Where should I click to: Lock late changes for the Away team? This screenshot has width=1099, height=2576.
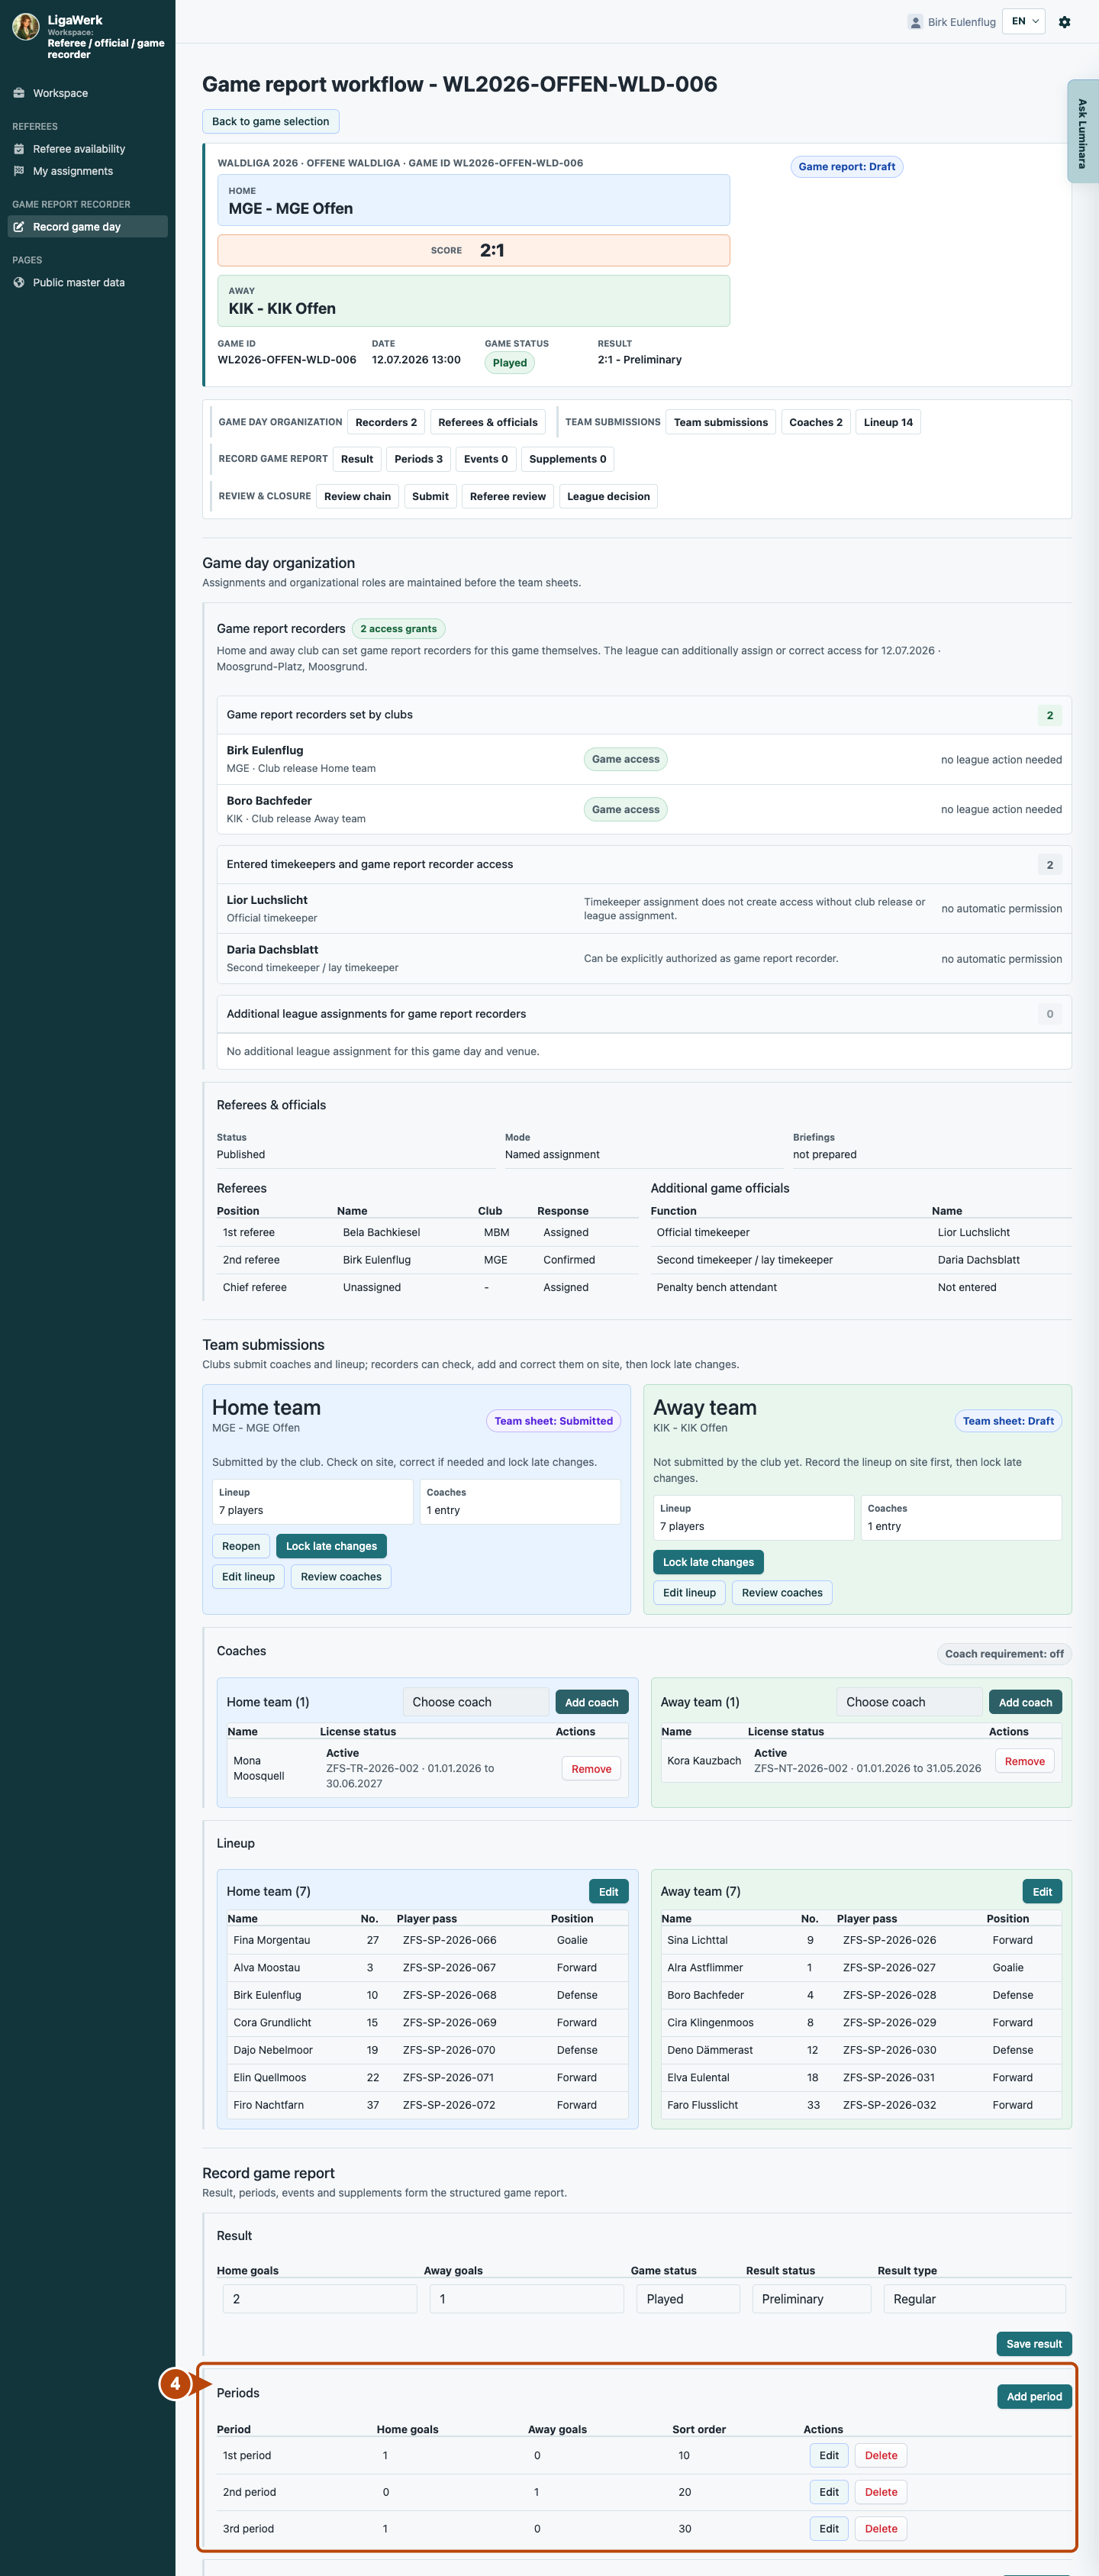(708, 1562)
